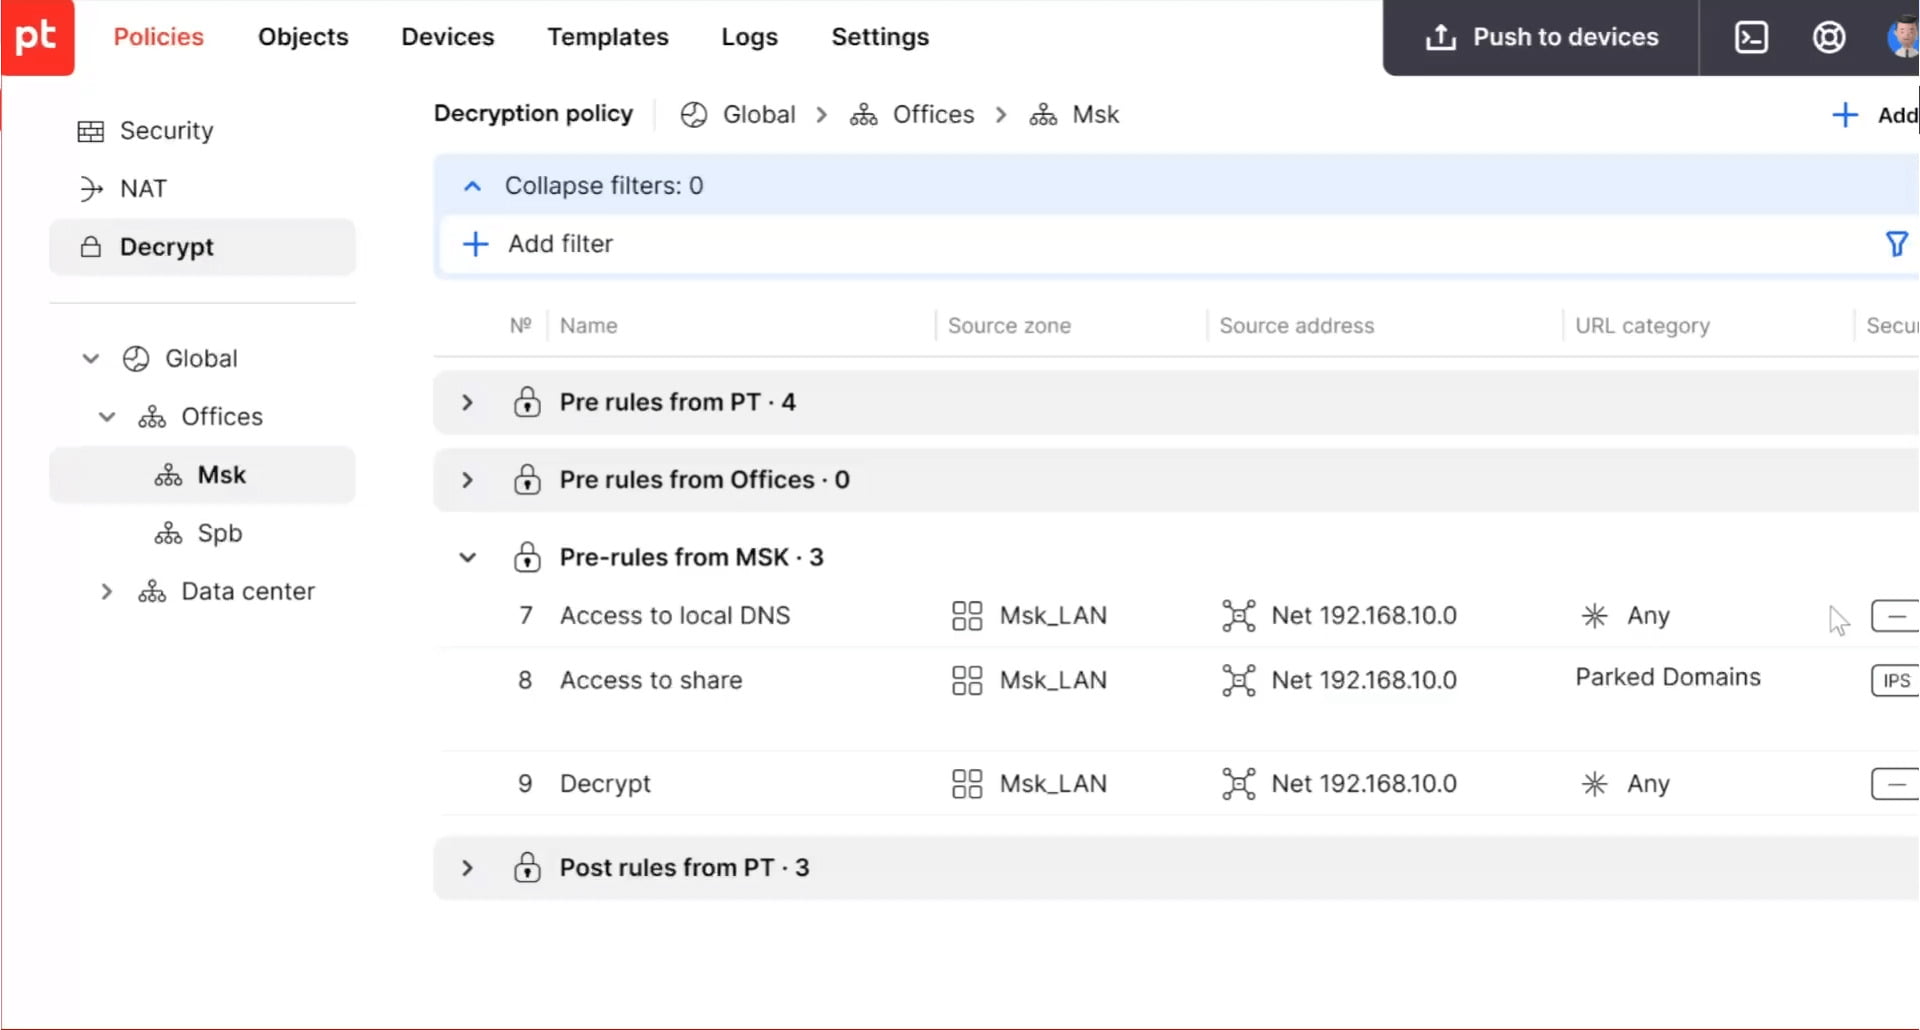Select the Access to share rule
Screen dimensions: 1920x1030
(651, 681)
